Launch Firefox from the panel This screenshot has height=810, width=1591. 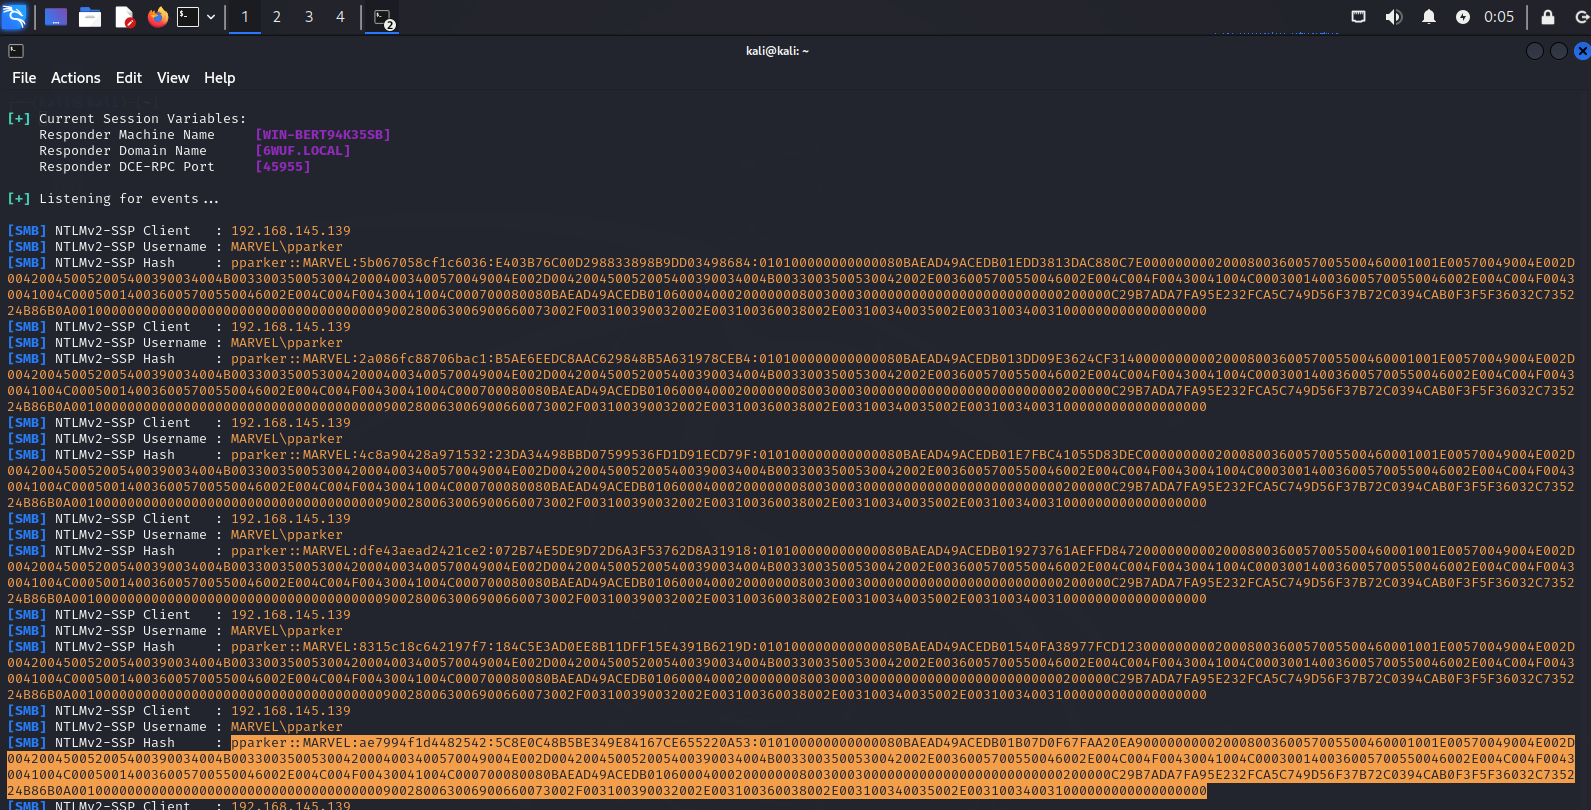[157, 17]
